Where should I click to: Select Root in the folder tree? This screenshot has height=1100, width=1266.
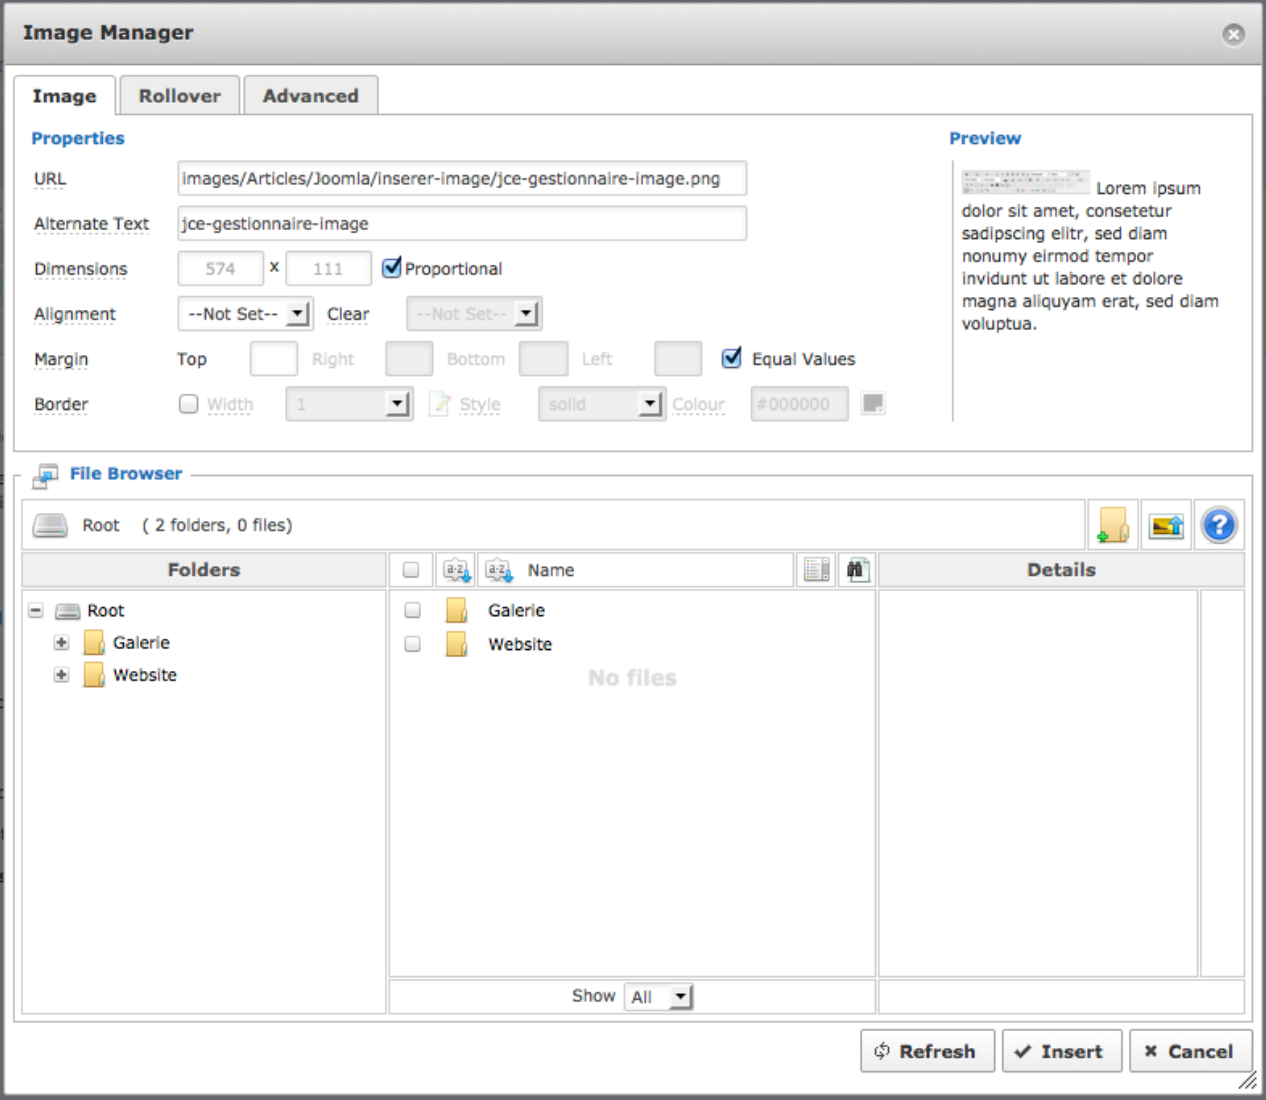[x=105, y=610]
